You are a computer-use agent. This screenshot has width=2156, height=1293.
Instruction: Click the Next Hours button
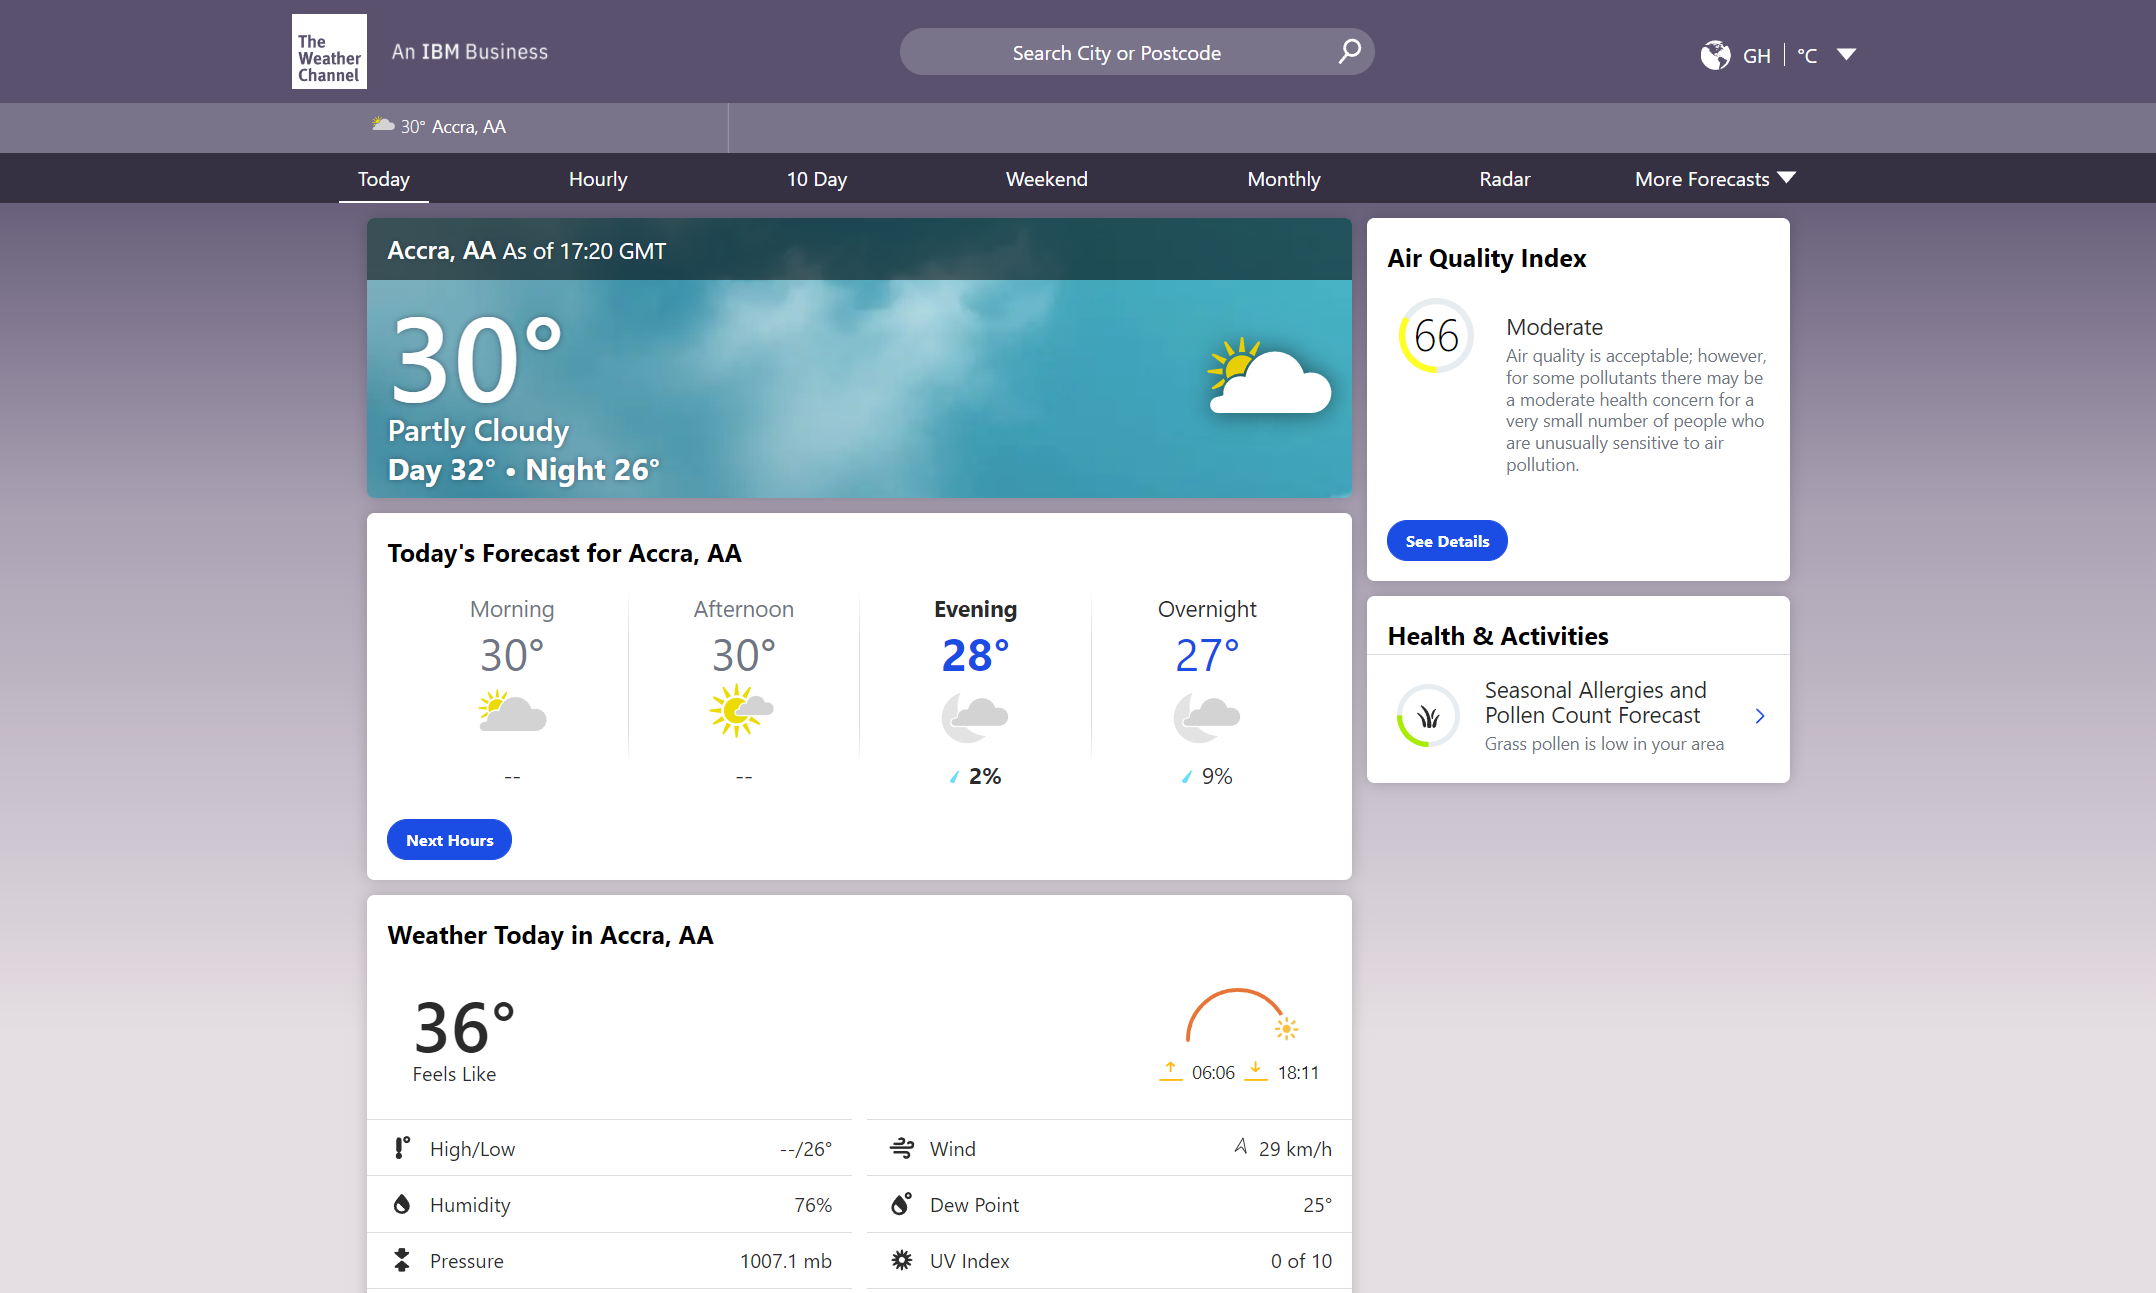click(449, 840)
